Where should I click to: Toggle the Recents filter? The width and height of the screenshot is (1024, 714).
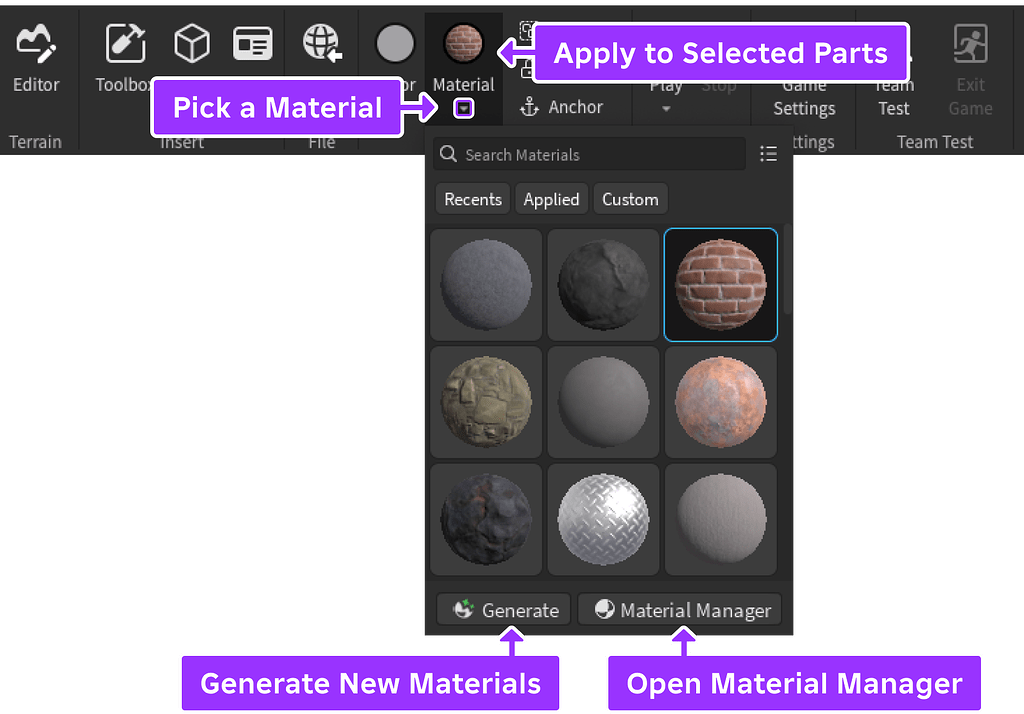472,198
